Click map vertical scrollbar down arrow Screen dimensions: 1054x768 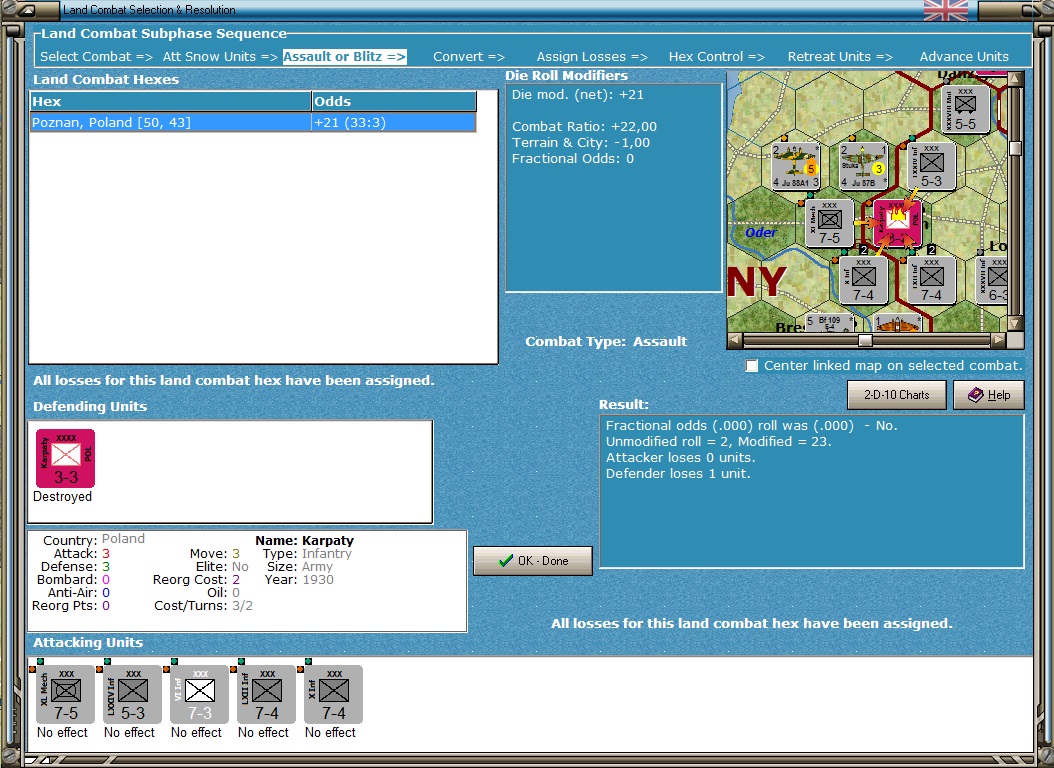click(x=1015, y=323)
